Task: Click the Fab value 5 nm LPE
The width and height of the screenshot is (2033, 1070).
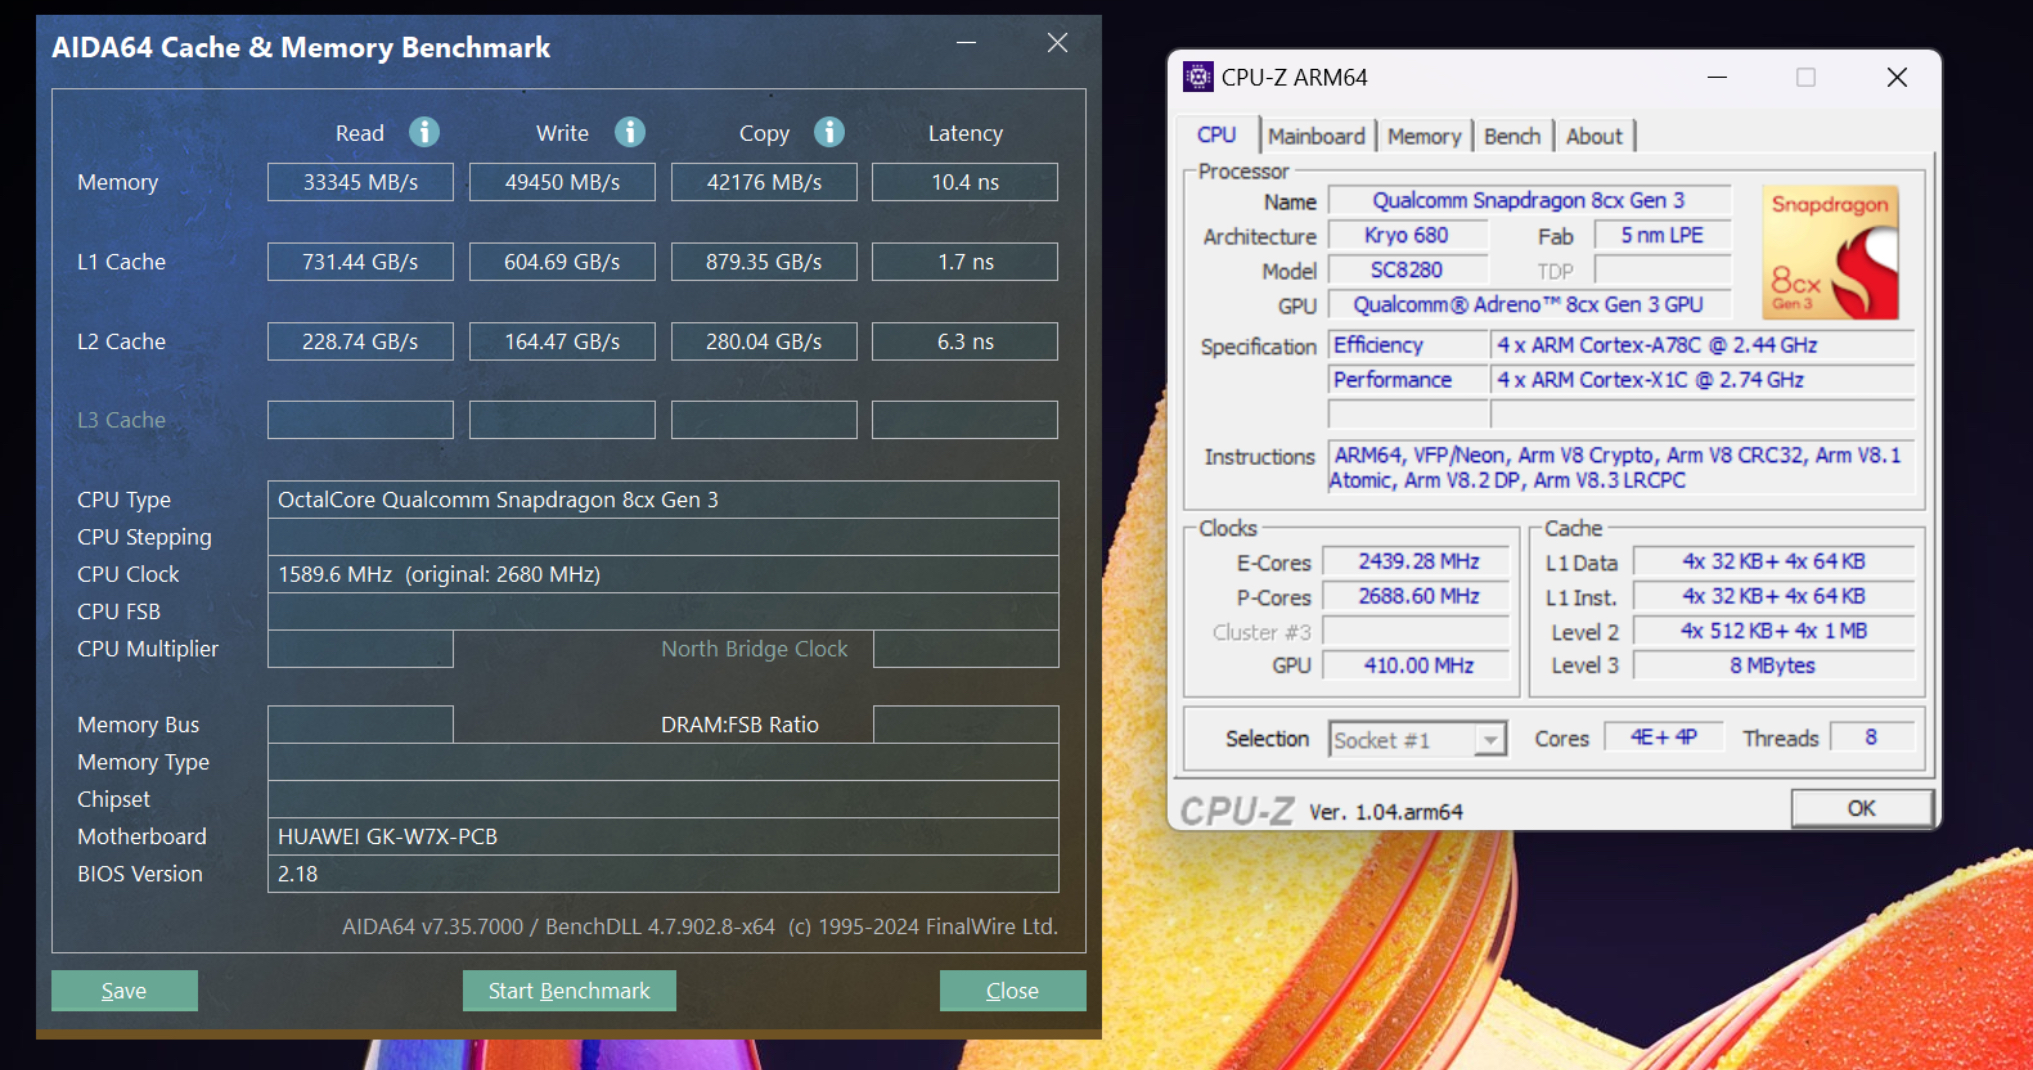Action: (1662, 235)
